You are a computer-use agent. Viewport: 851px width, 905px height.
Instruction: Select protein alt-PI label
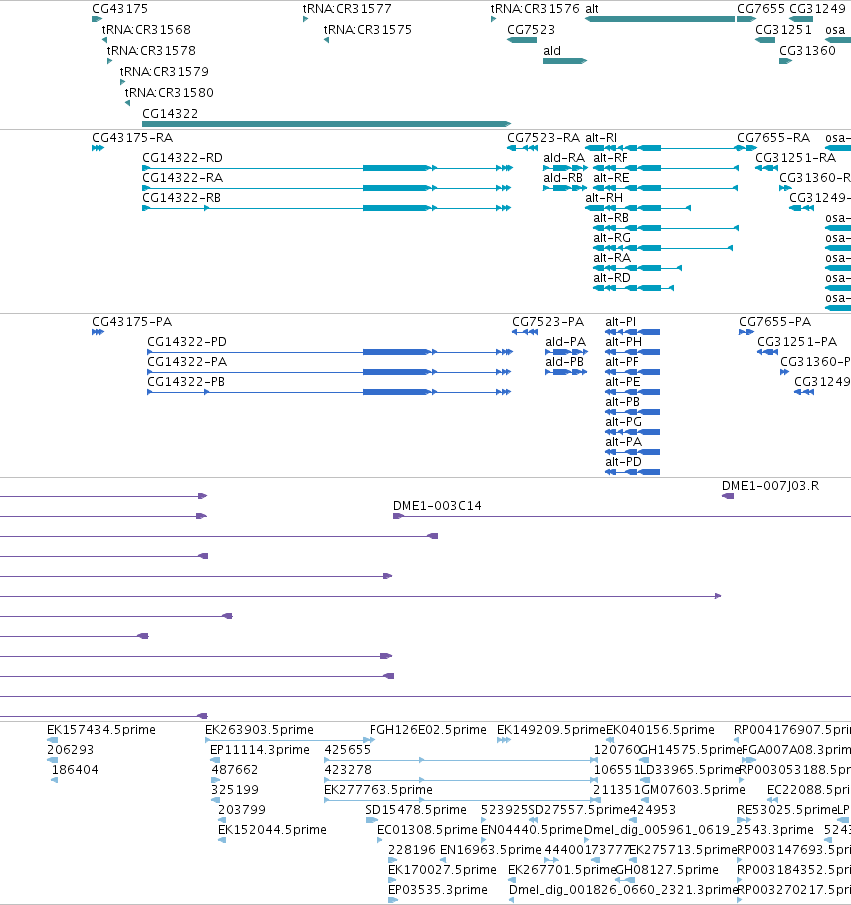[621, 322]
